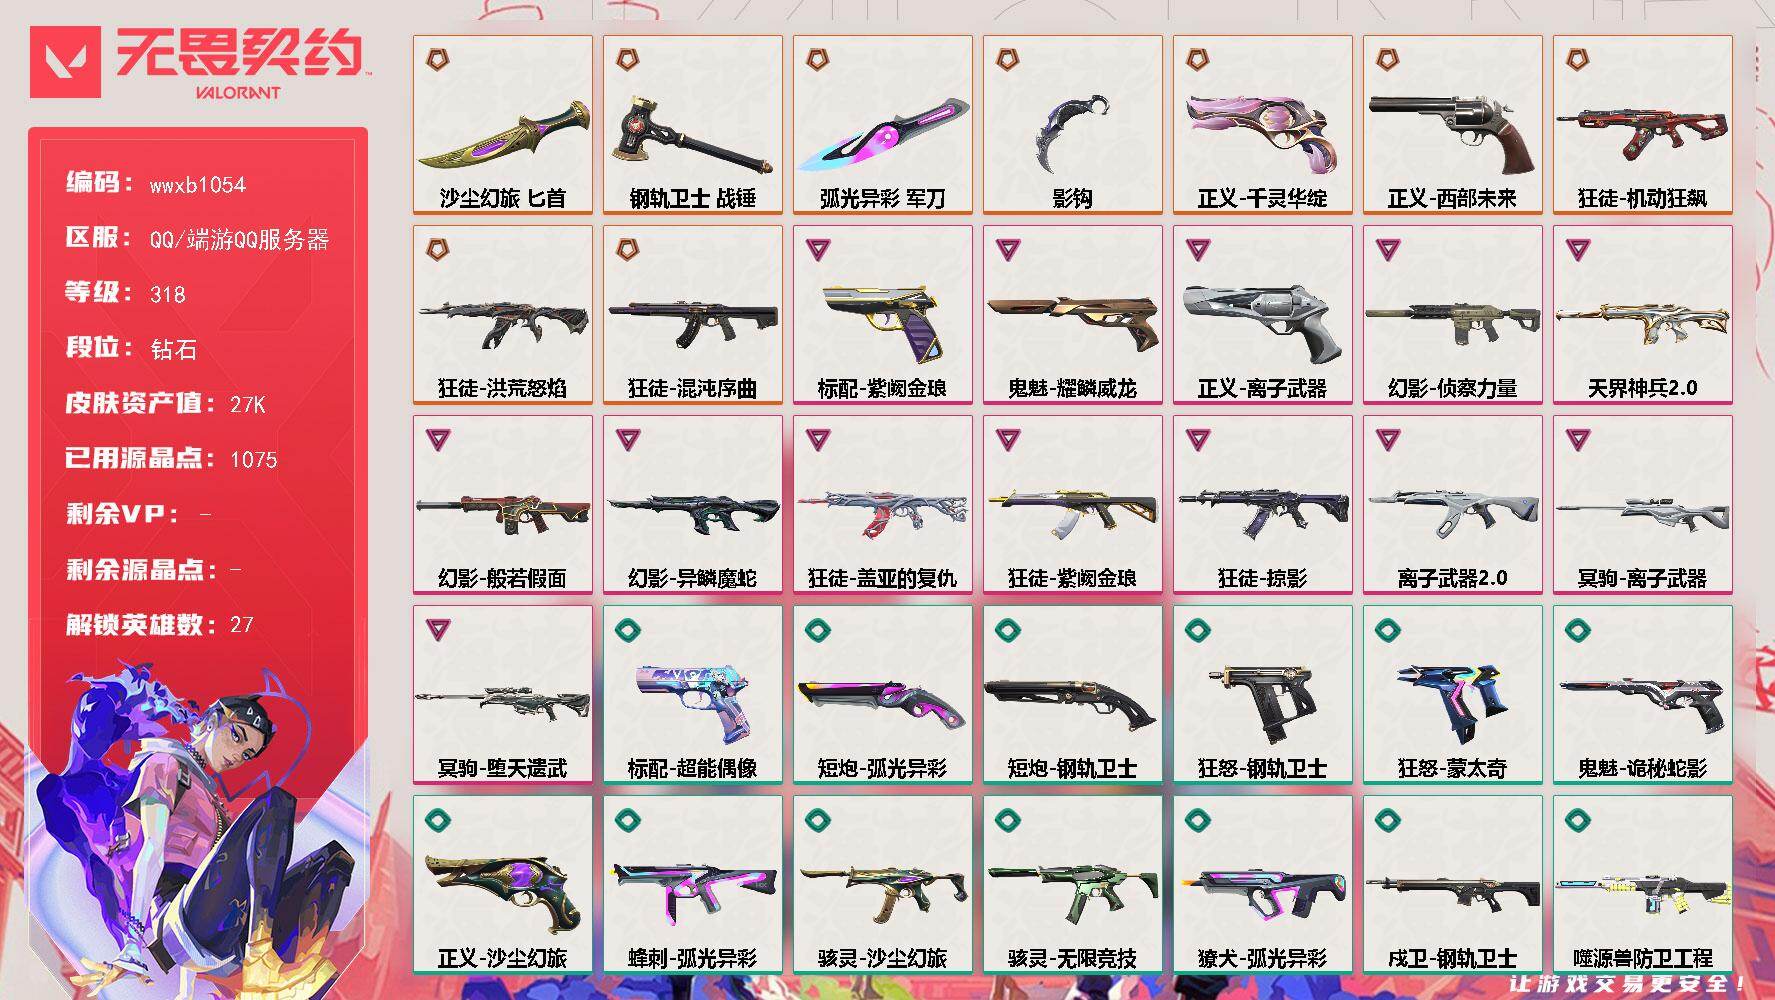Open the 獠犬-弧光异彩 rifle card
The height and width of the screenshot is (1000, 1775).
click(1263, 885)
